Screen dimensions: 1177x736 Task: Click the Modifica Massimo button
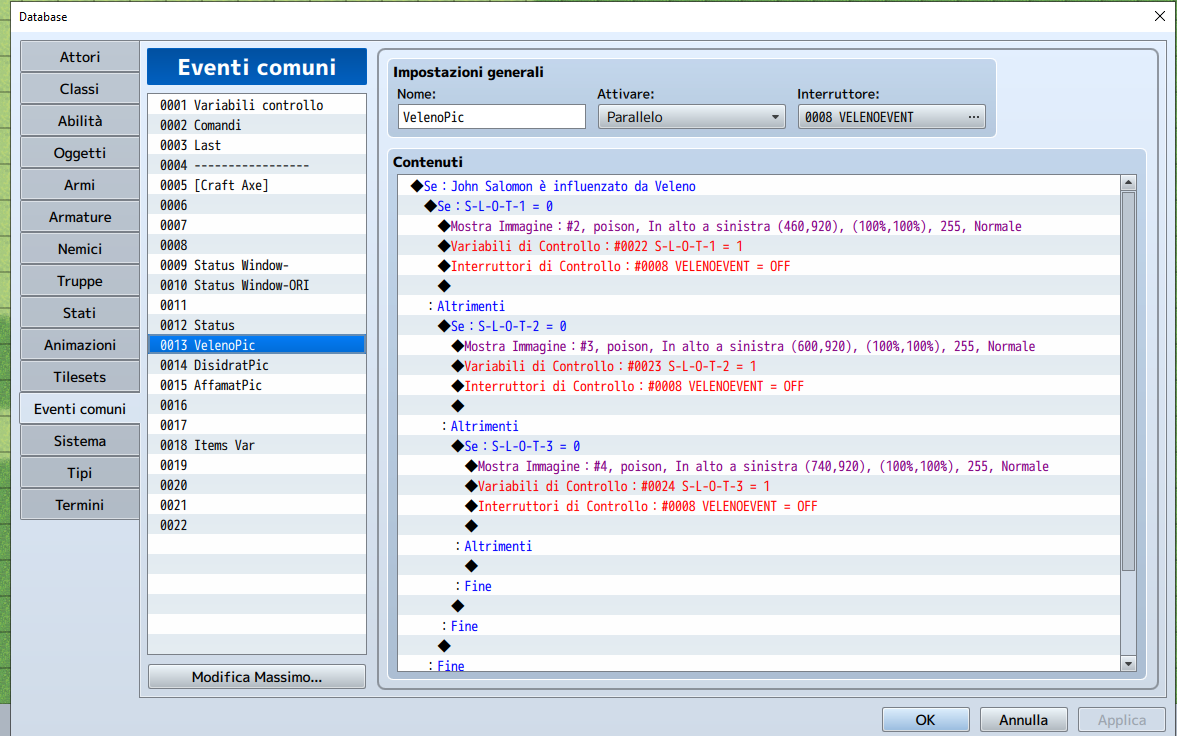tap(257, 677)
